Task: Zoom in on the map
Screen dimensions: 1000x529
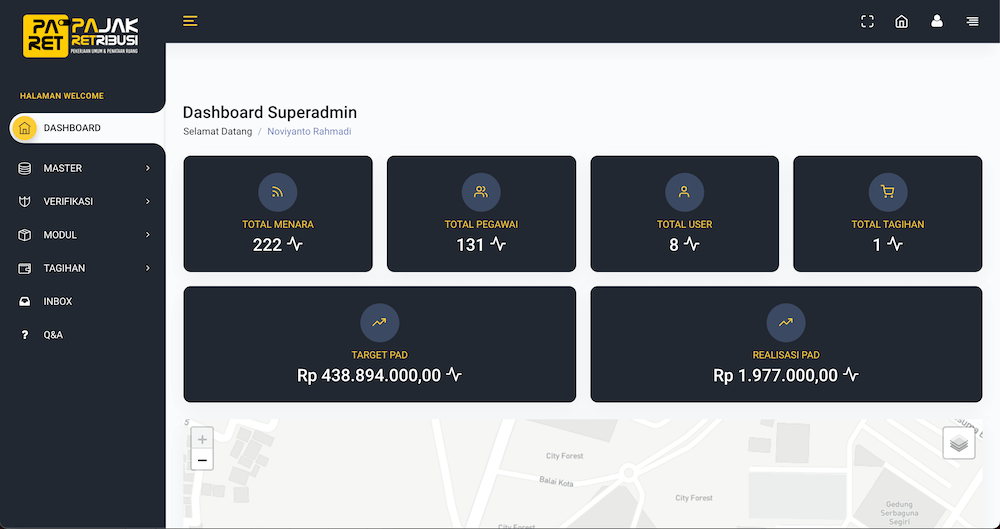Action: (202, 439)
